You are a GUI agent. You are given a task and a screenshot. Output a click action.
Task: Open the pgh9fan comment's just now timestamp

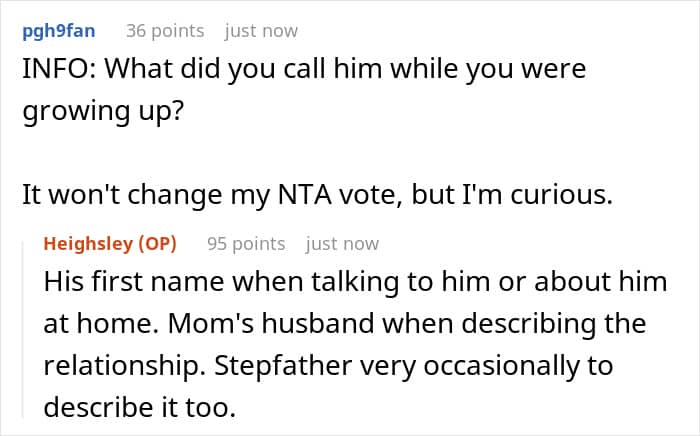tap(261, 31)
